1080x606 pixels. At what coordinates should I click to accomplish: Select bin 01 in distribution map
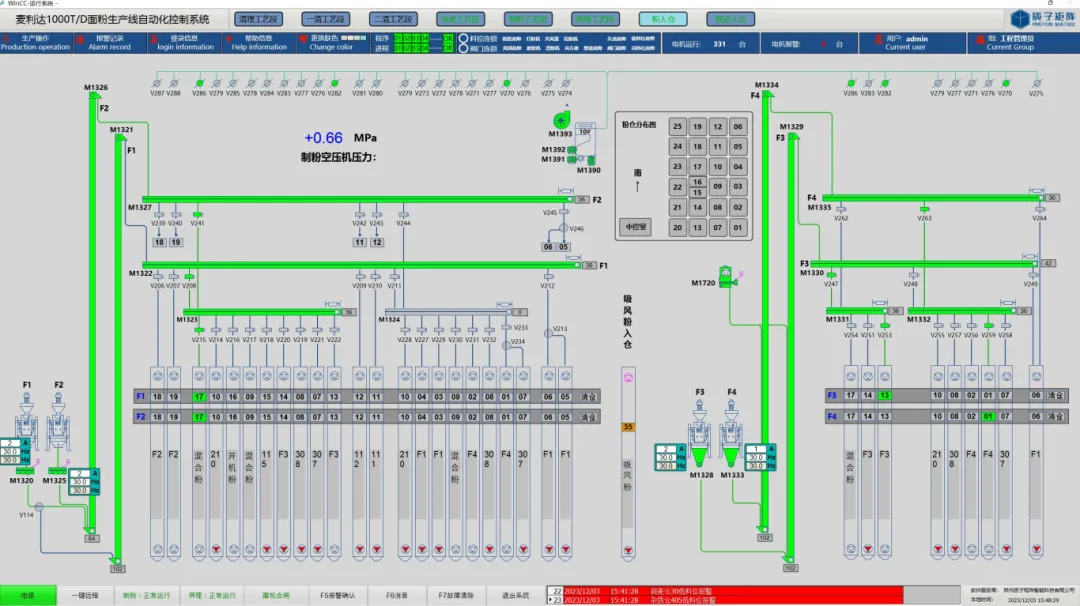click(x=738, y=228)
